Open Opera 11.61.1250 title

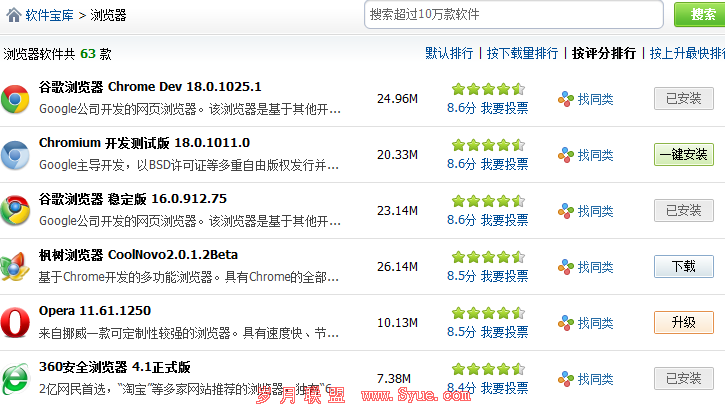click(95, 311)
